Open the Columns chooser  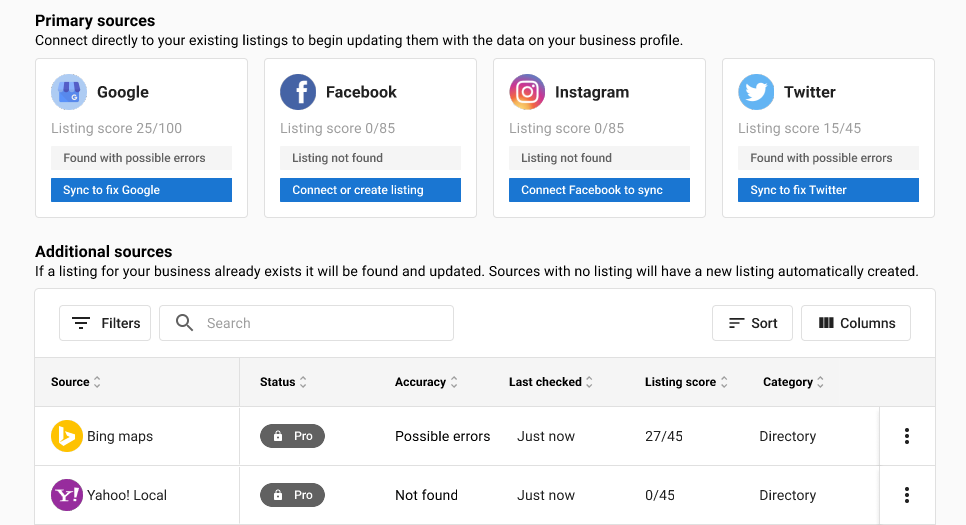856,323
